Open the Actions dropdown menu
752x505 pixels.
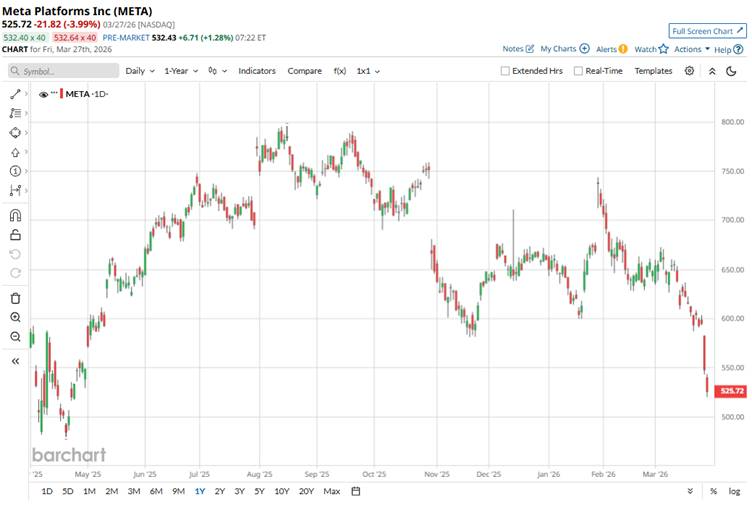(692, 48)
